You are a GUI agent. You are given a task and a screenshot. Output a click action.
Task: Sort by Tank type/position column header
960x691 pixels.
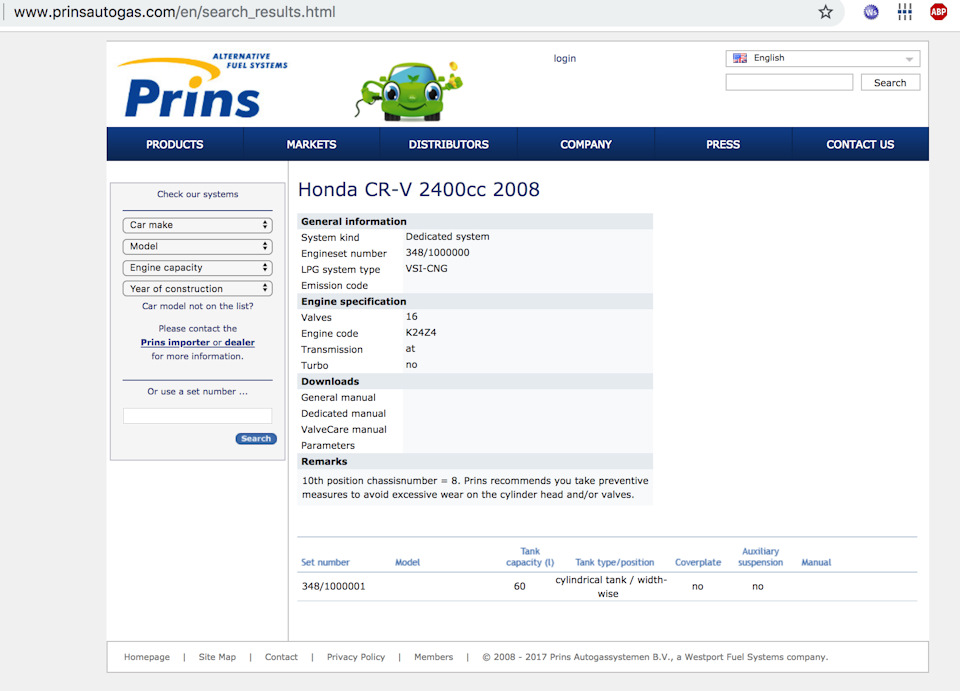coord(615,562)
